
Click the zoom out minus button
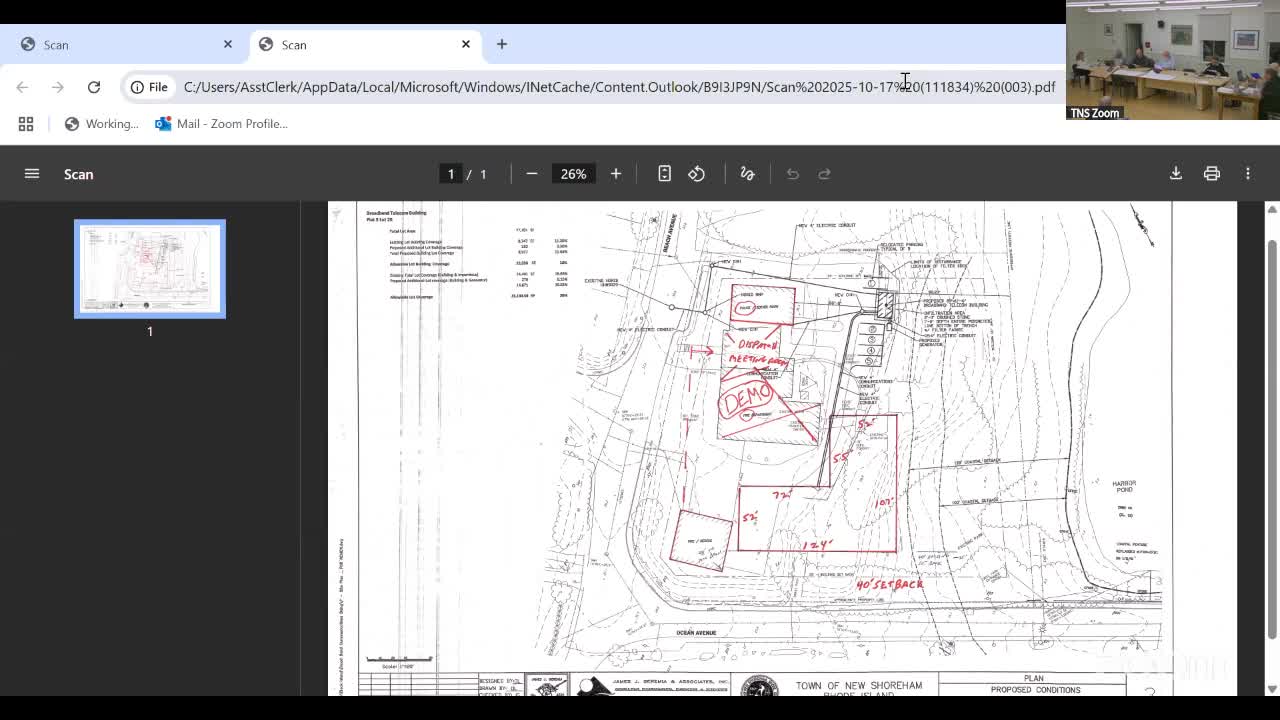tap(532, 174)
